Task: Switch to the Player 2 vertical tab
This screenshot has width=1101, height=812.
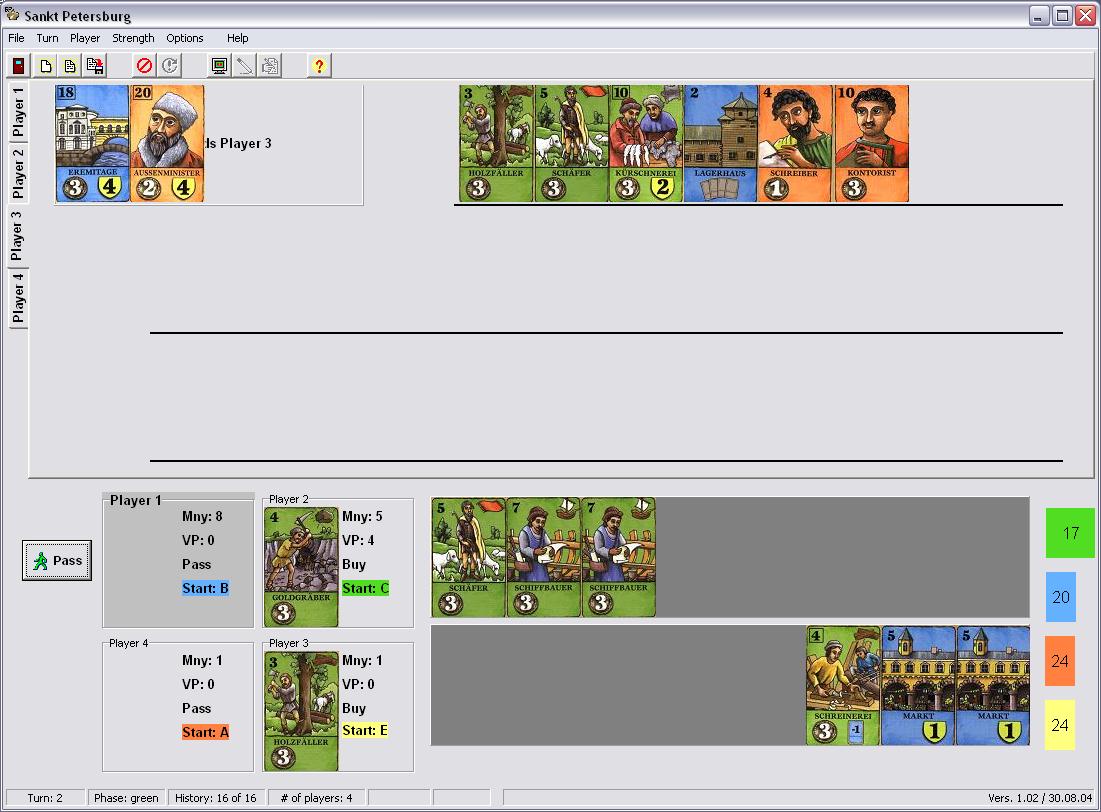Action: 18,173
